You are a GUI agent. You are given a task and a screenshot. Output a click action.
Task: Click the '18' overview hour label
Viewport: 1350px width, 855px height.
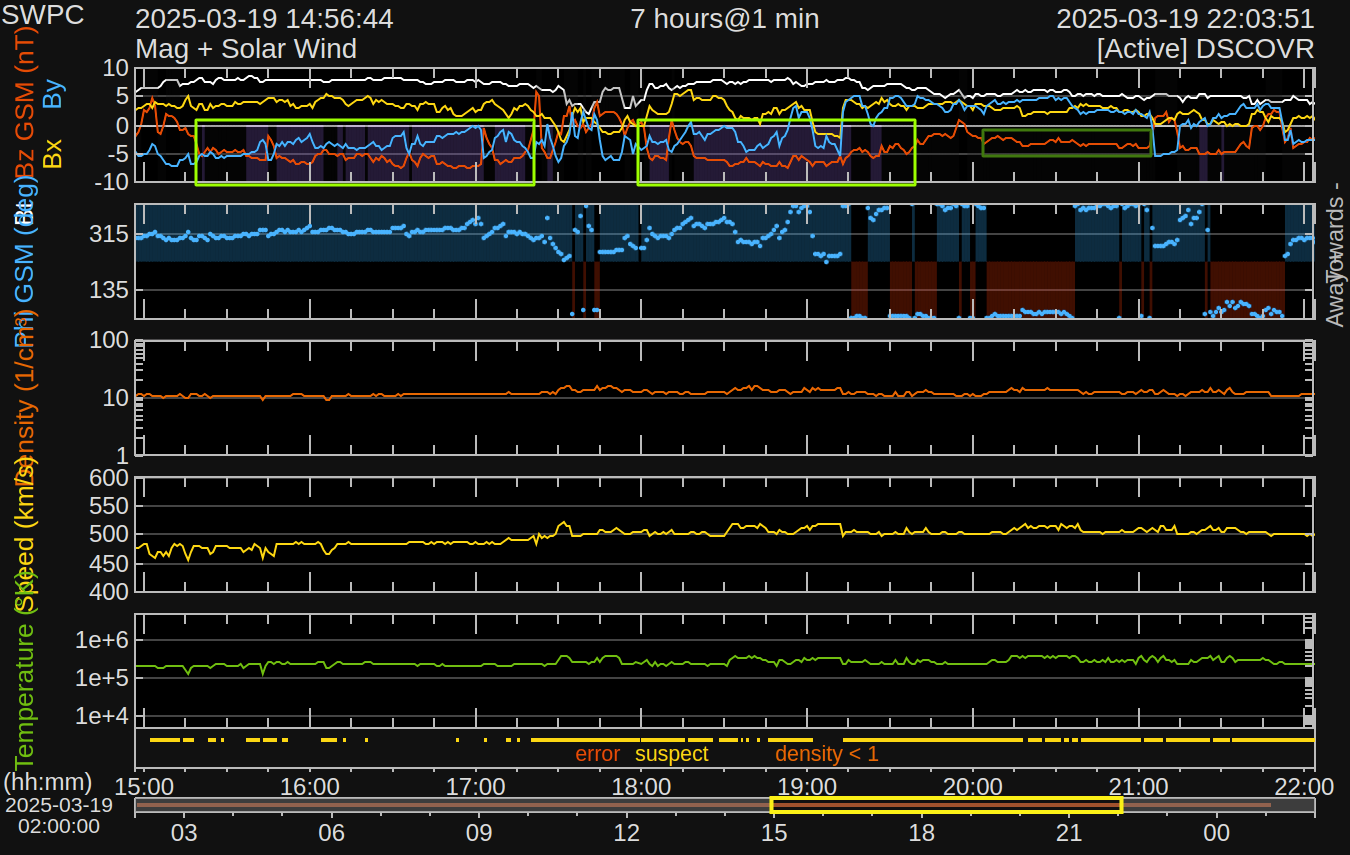point(922,832)
